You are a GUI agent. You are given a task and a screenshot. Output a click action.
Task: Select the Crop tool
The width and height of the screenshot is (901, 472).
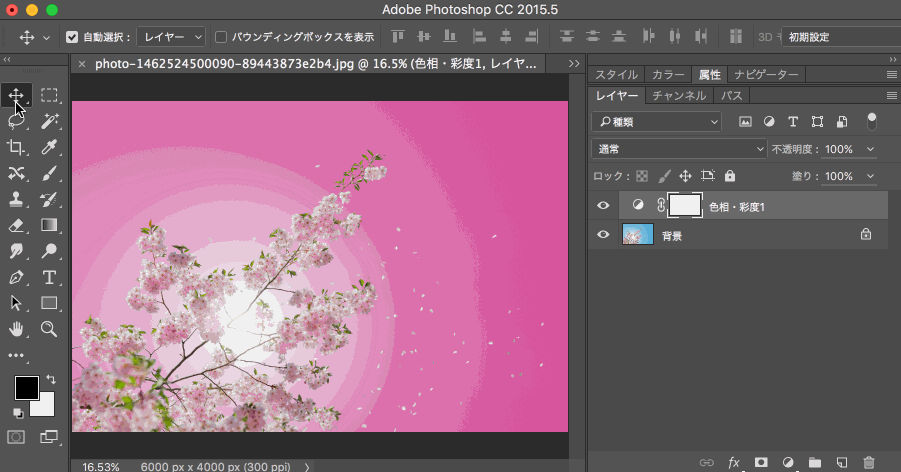click(17, 147)
